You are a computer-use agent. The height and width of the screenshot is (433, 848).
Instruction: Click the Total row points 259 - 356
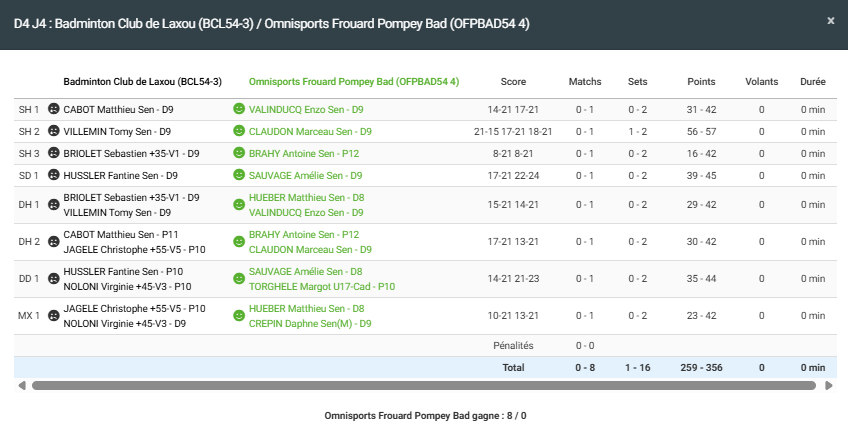pyautogui.click(x=701, y=368)
